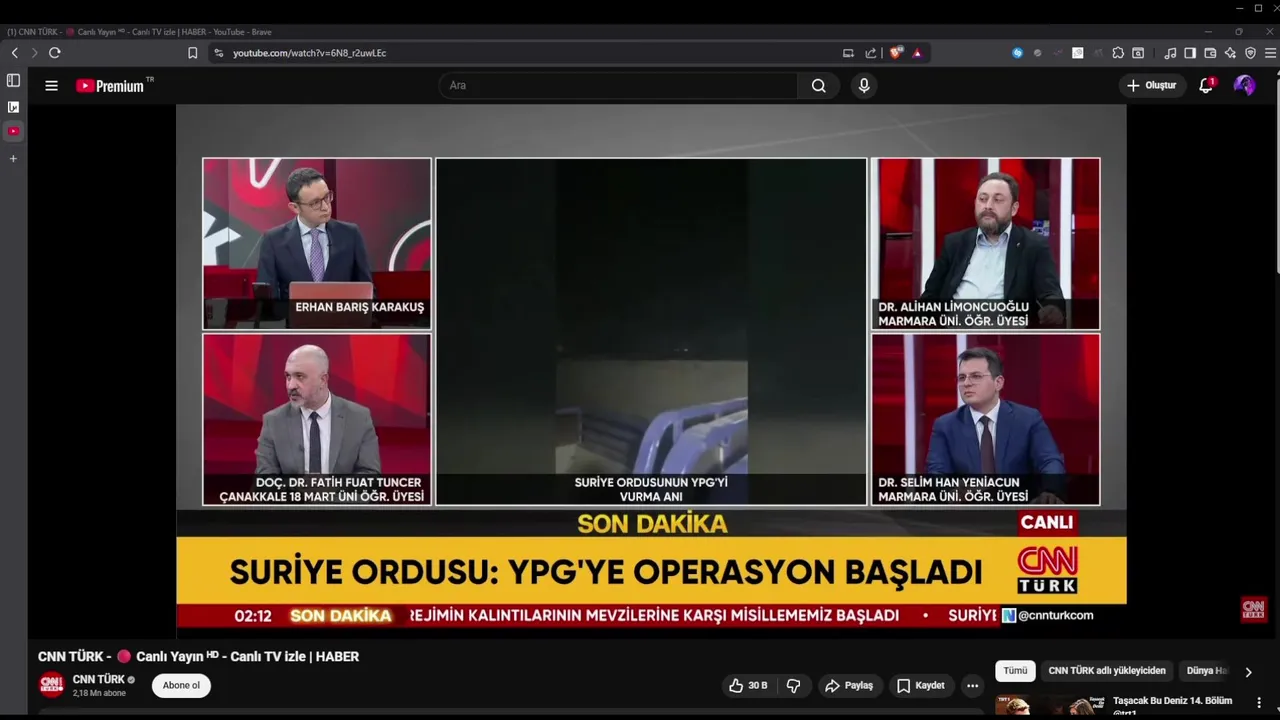The width and height of the screenshot is (1280, 720).
Task: Open the 'CNN TÜRK' channel name link
Action: tap(99, 679)
